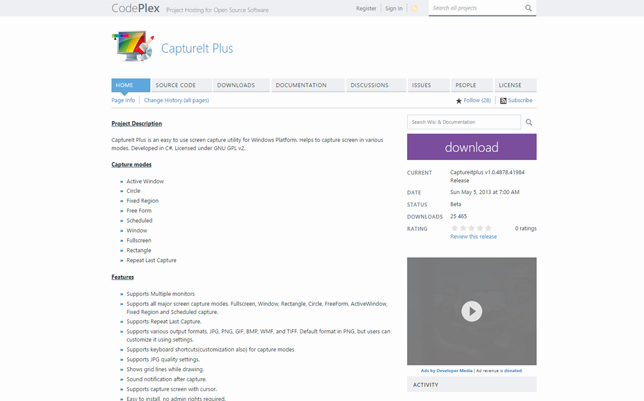The image size is (644, 401).
Task: Click the 'Circle' list item
Action: (x=133, y=191)
